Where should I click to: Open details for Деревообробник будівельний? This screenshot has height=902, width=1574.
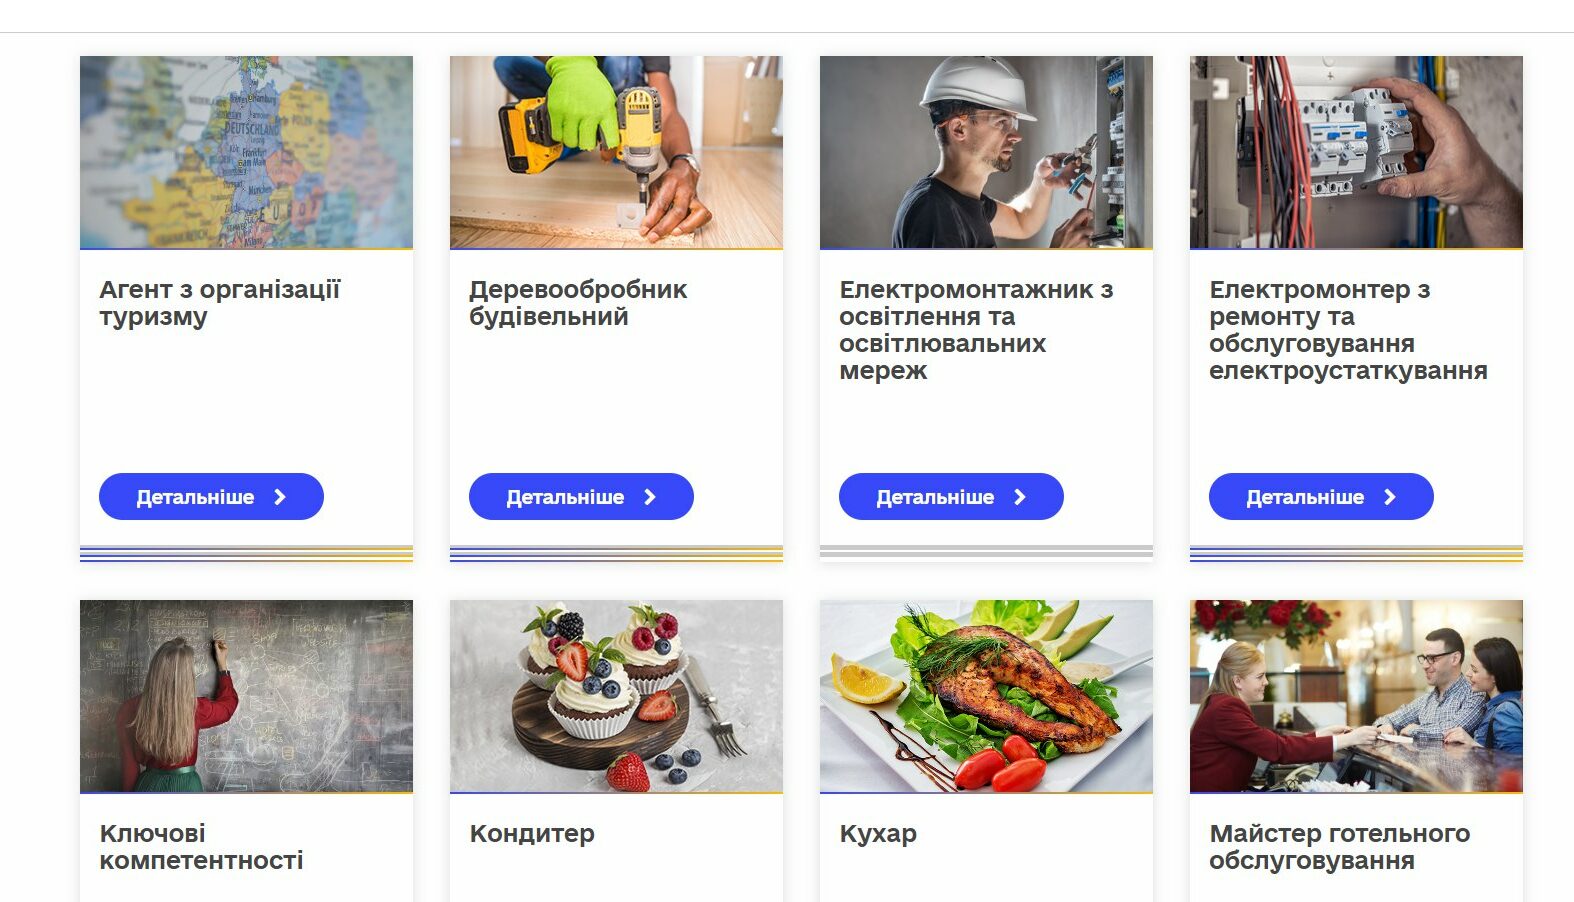tap(581, 497)
